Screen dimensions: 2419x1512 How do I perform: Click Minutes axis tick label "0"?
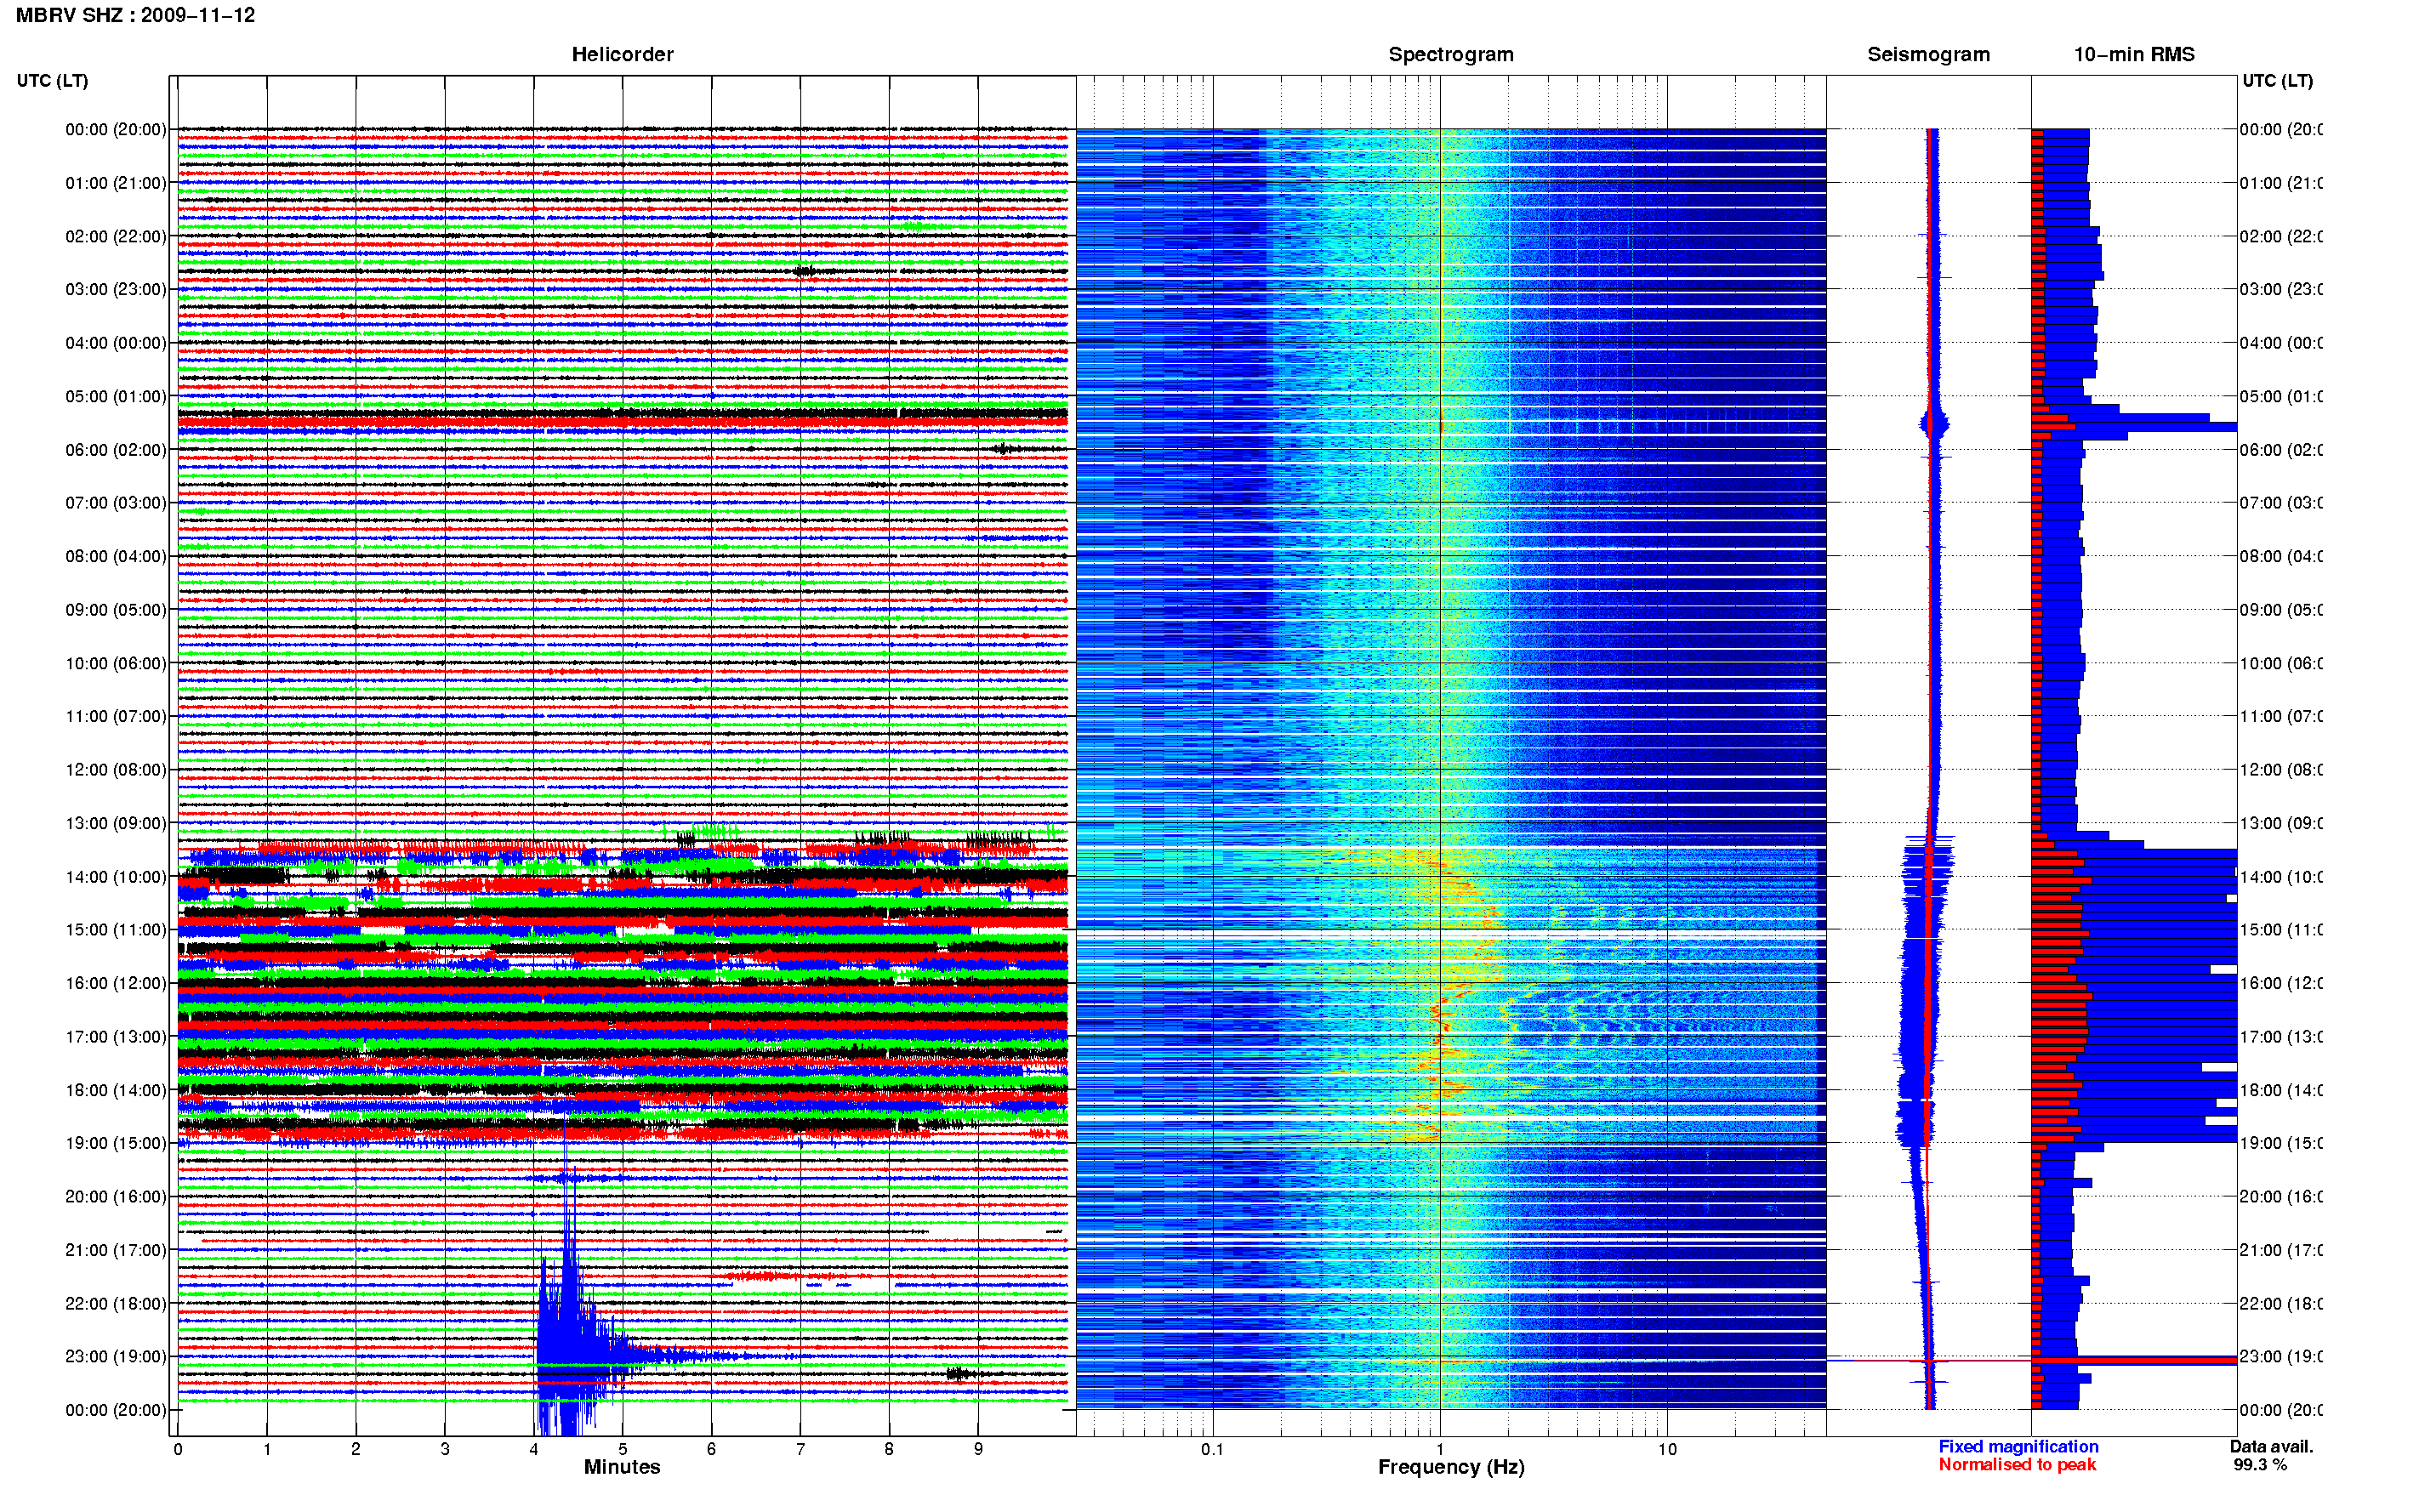click(178, 1449)
